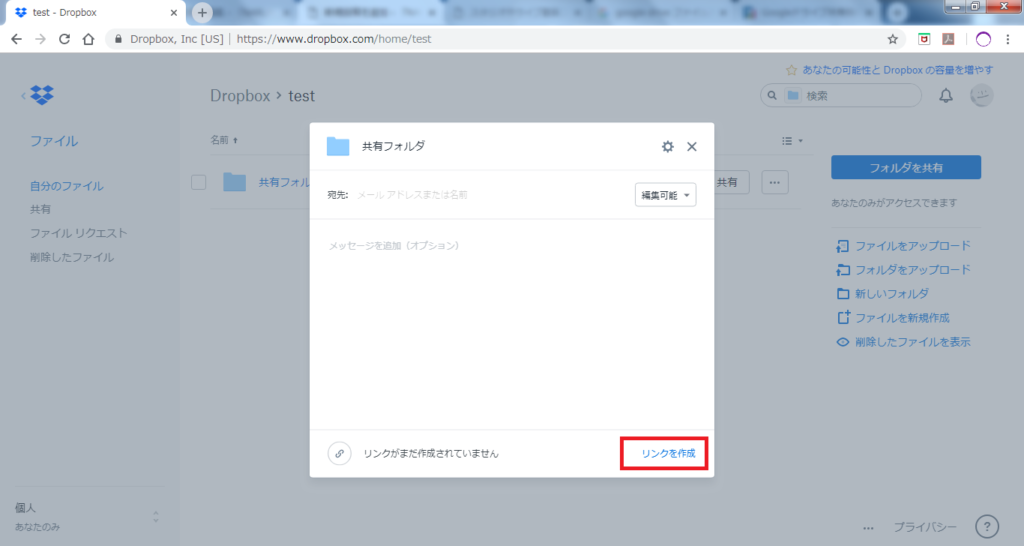The height and width of the screenshot is (546, 1024).
Task: Open a new browser tab
Action: tap(202, 12)
